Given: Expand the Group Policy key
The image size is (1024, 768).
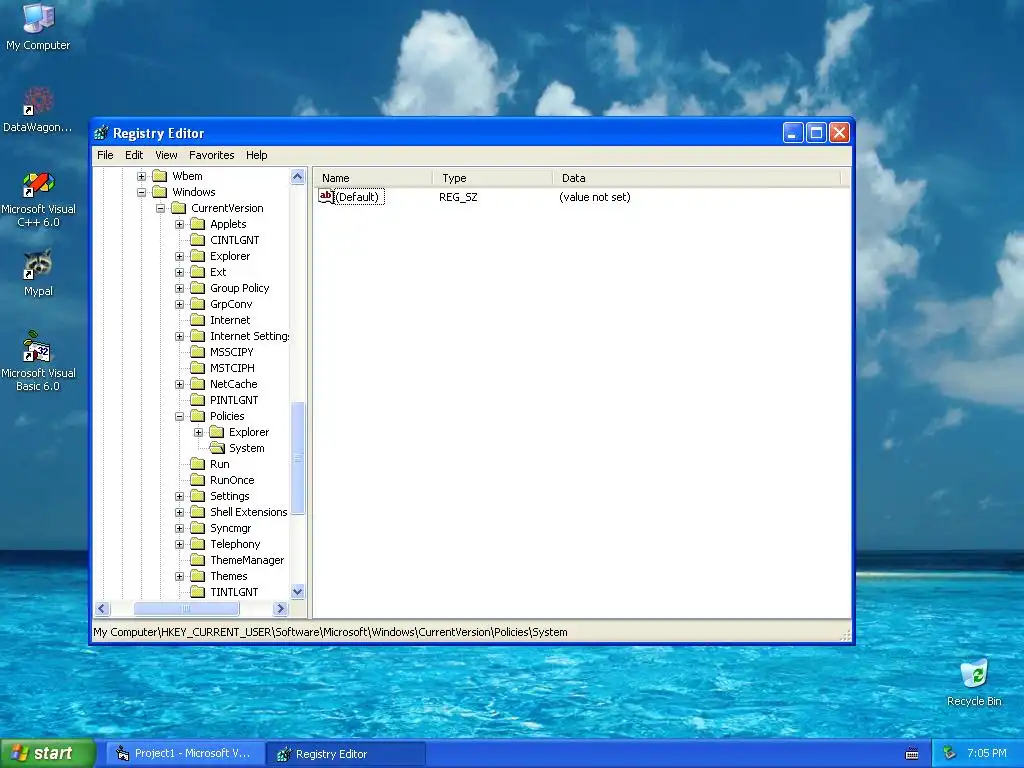Looking at the screenshot, I should click(179, 288).
